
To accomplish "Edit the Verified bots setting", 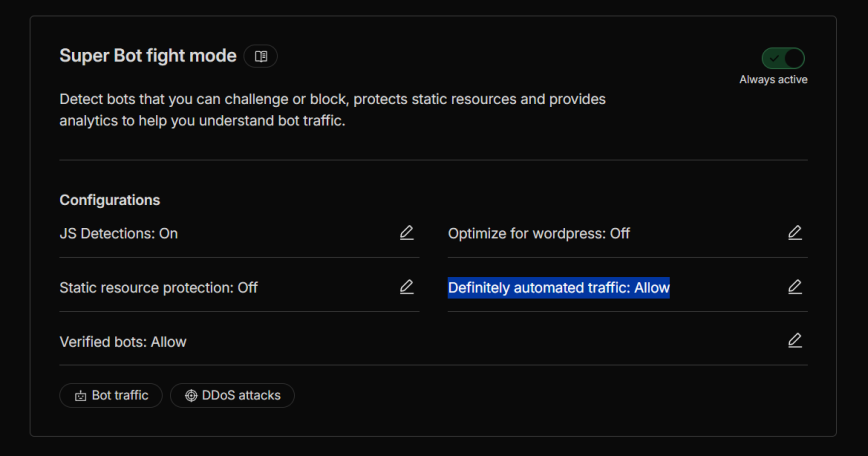I will pyautogui.click(x=794, y=341).
